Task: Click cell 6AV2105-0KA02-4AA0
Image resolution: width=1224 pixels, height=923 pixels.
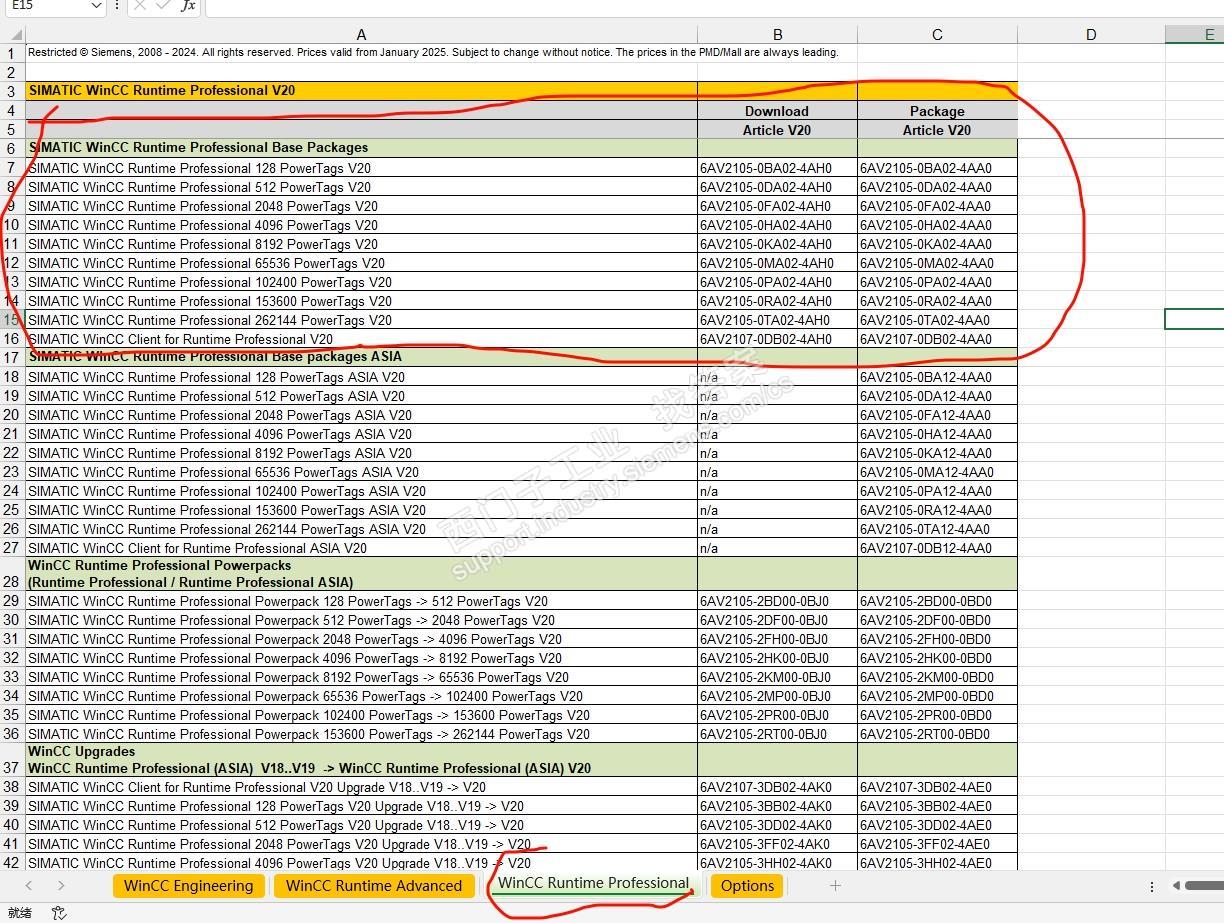Action: [x=937, y=244]
